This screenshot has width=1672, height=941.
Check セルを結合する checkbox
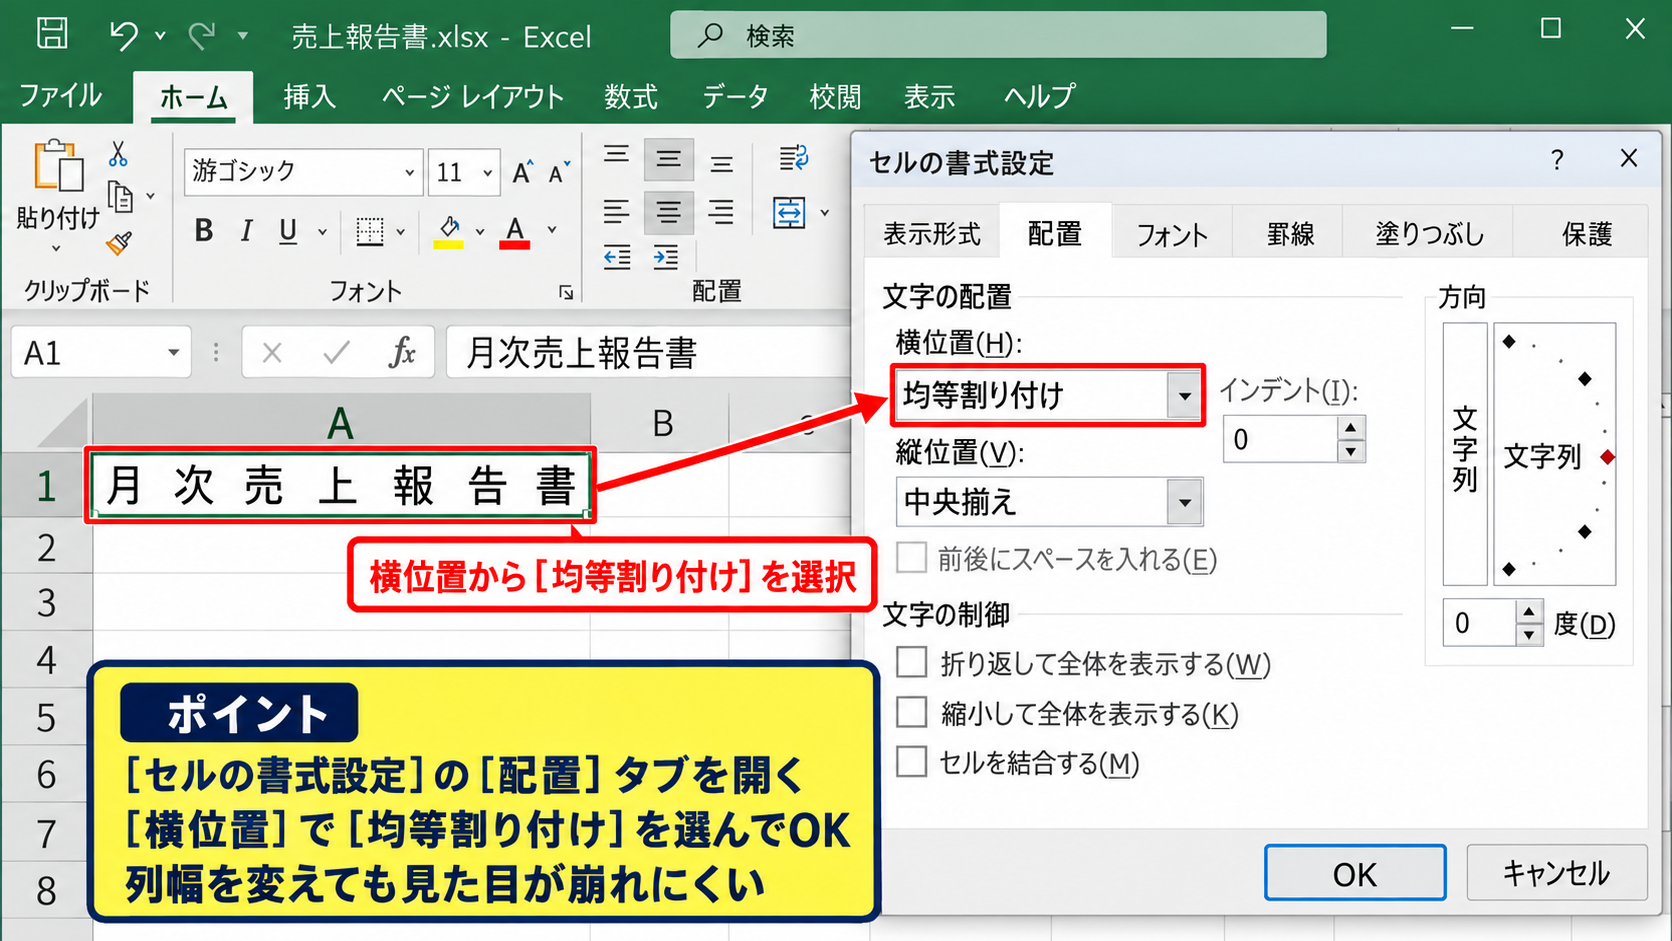[911, 762]
